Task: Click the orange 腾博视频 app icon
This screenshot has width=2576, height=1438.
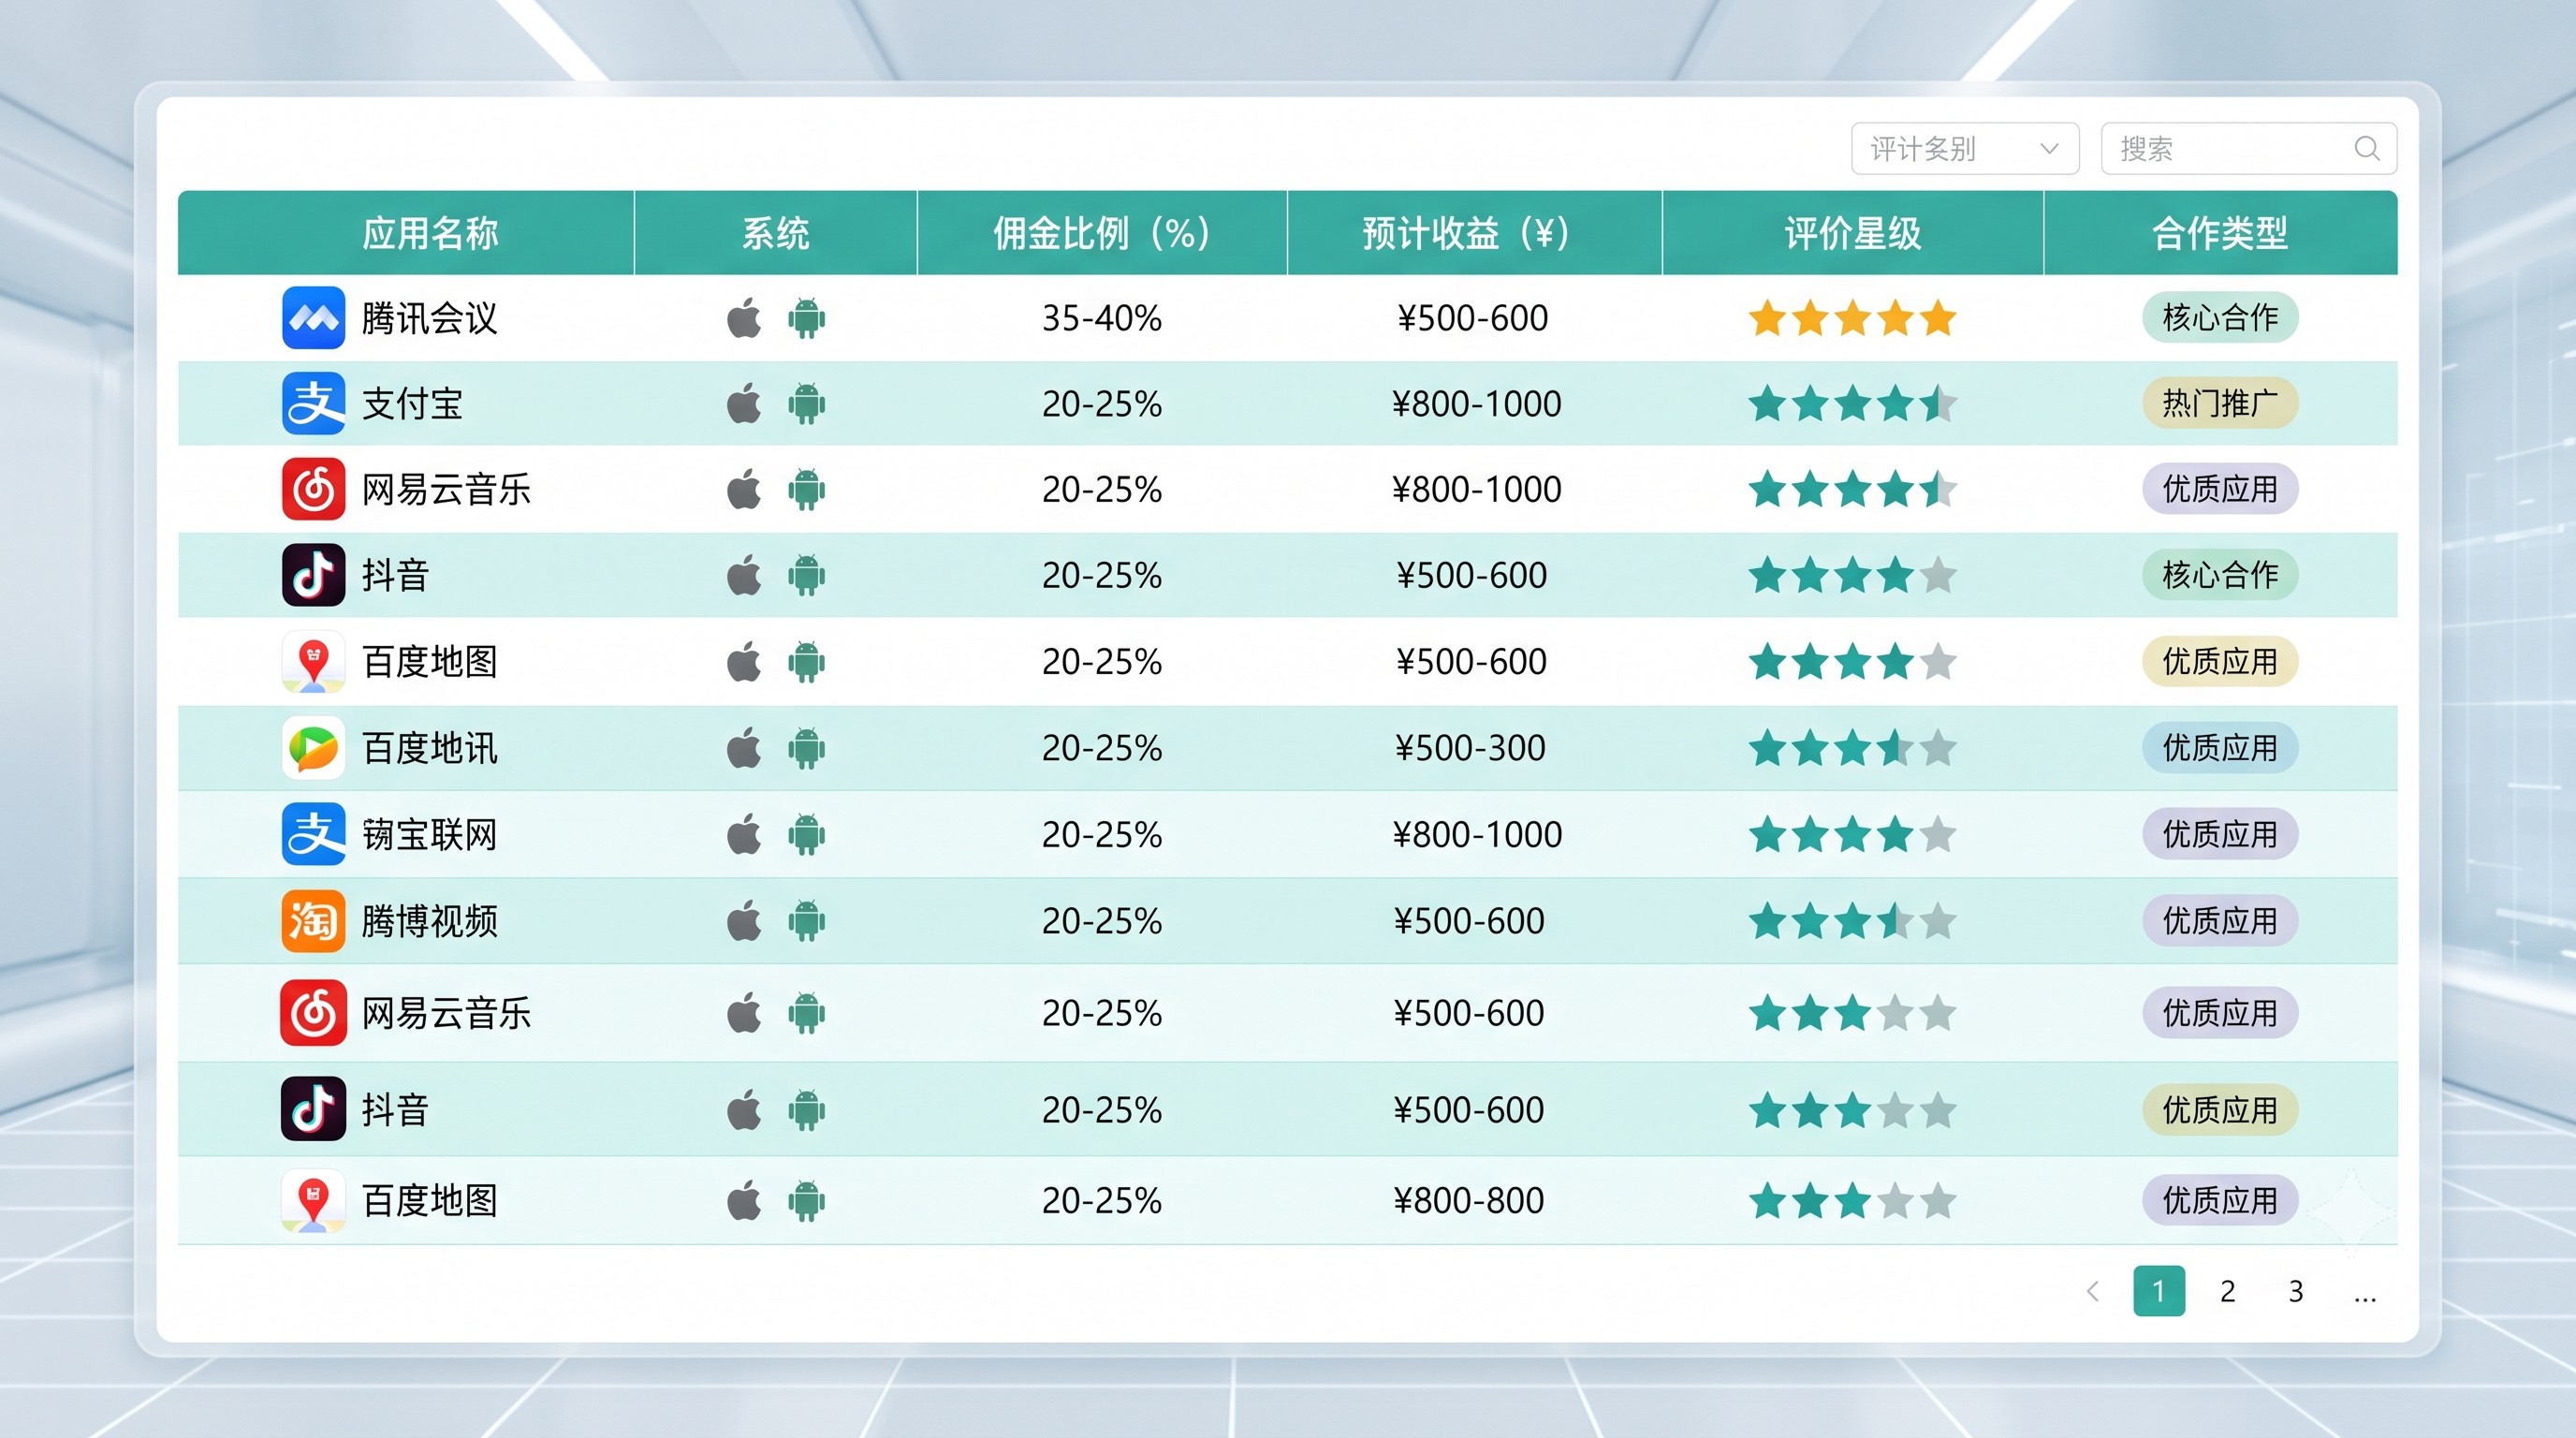Action: pyautogui.click(x=313, y=920)
